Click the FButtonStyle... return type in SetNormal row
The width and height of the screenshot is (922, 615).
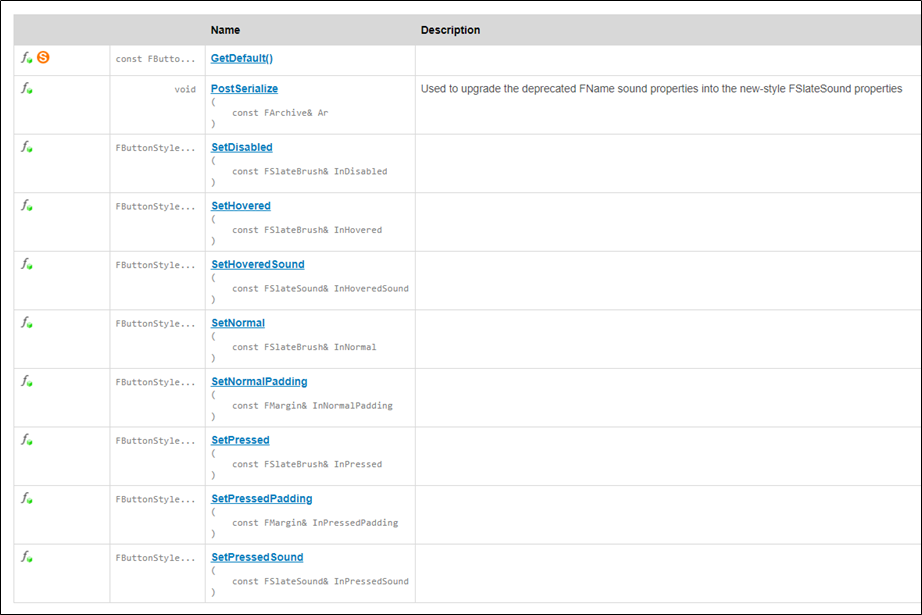pos(155,324)
